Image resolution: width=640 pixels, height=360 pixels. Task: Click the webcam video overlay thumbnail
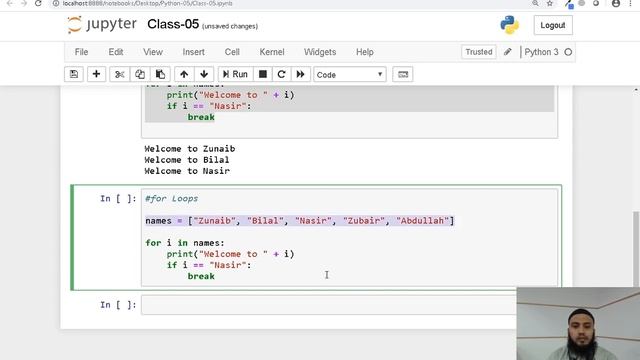[578, 324]
